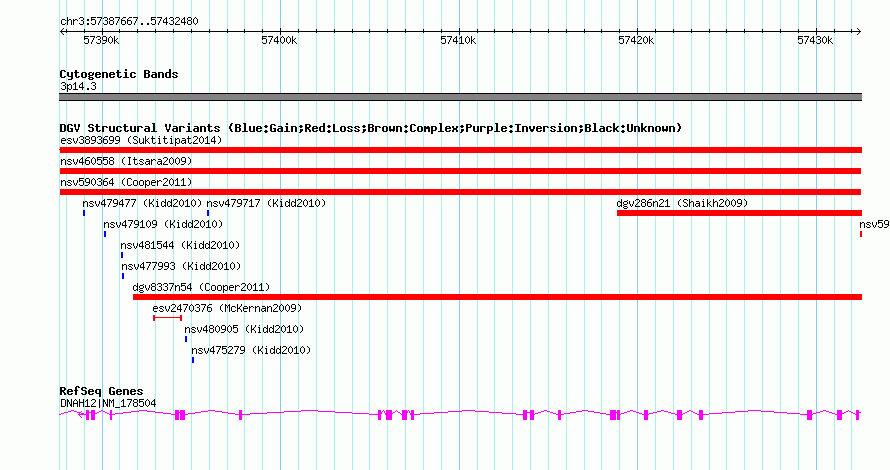This screenshot has width=890, height=470.
Task: Click the magenta DNAH12 gene model track
Action: [460, 415]
